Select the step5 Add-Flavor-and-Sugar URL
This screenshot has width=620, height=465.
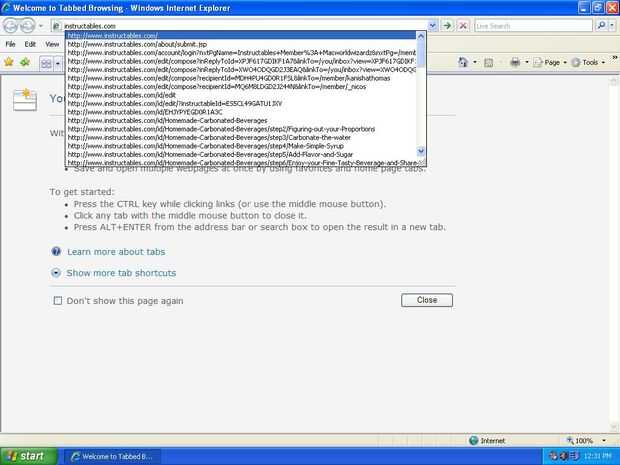[241, 155]
